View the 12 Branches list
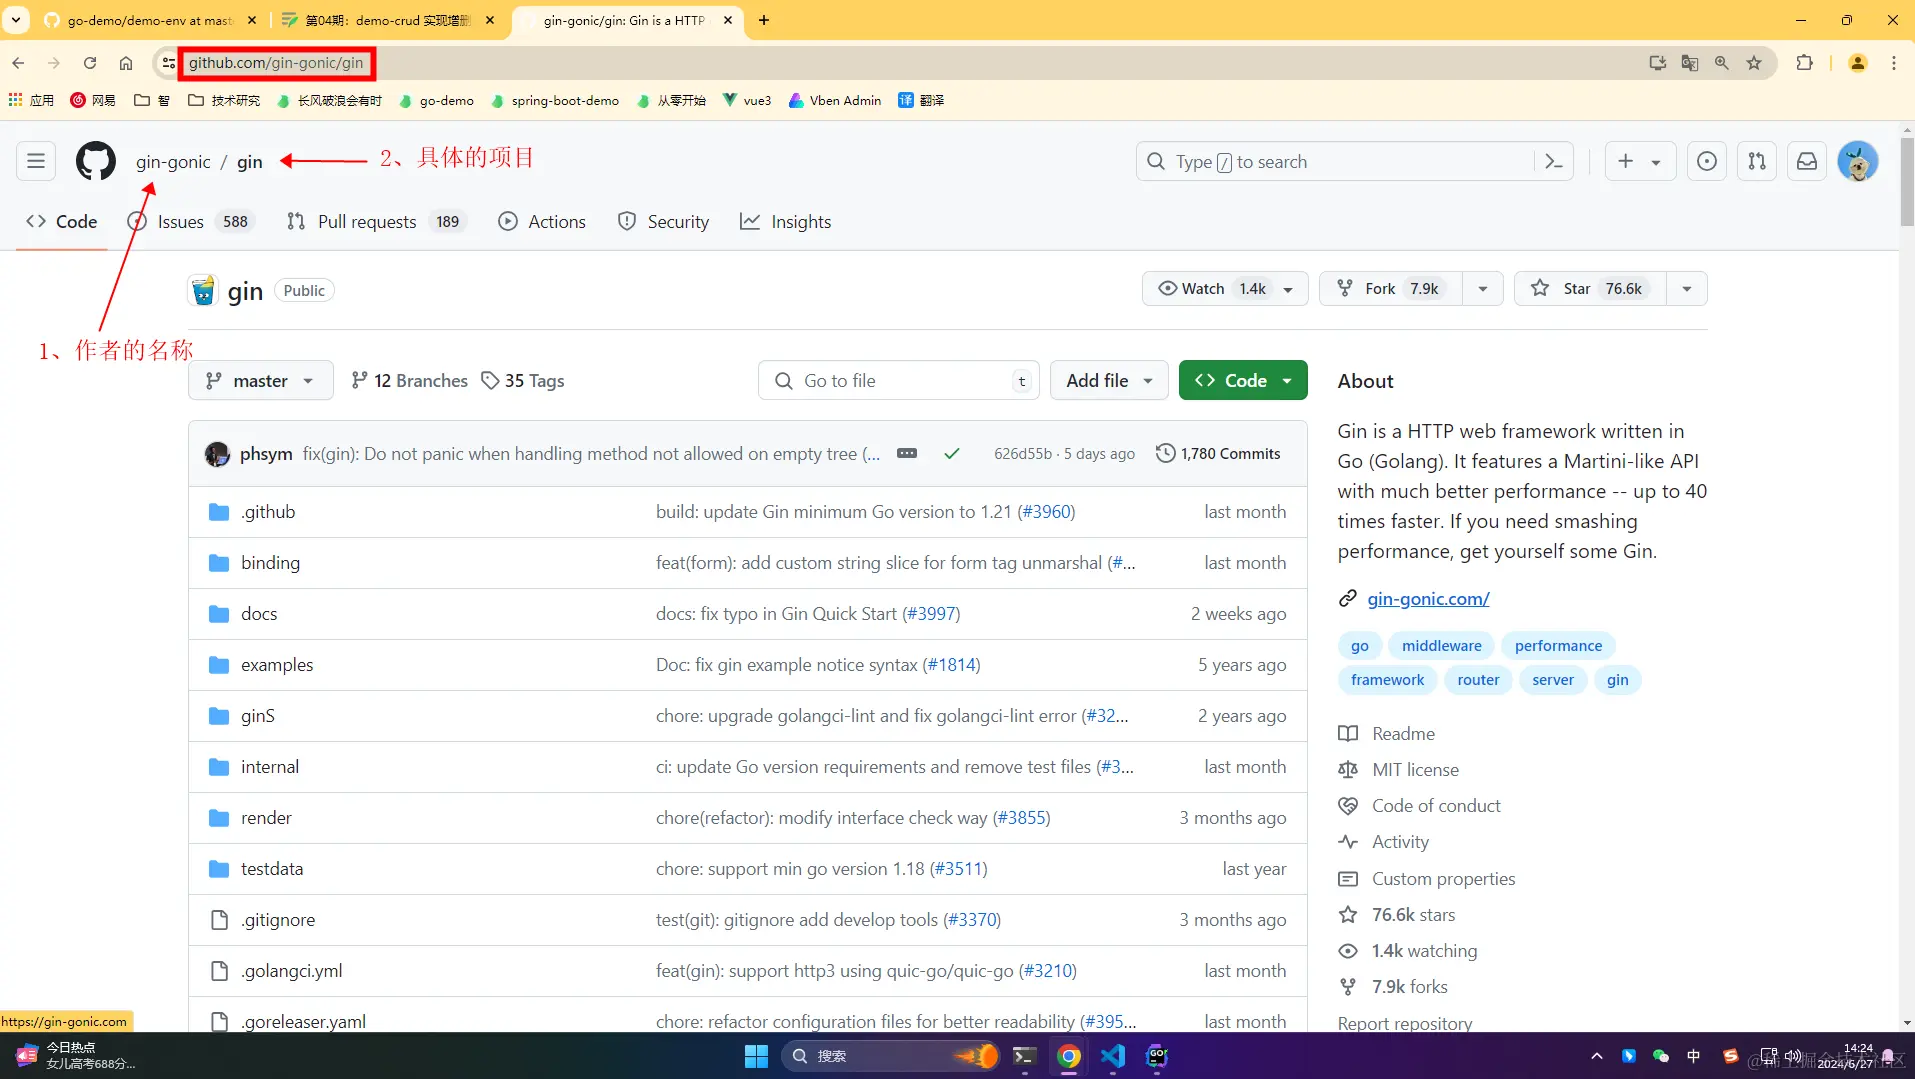 point(409,381)
